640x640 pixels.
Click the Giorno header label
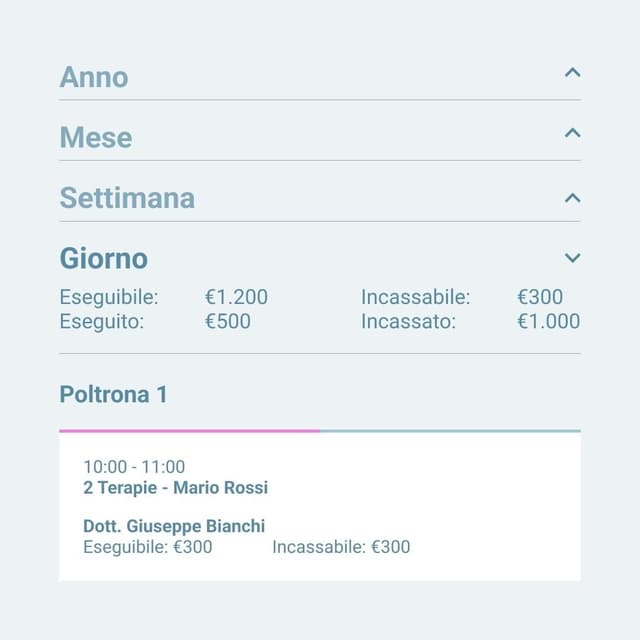(104, 259)
